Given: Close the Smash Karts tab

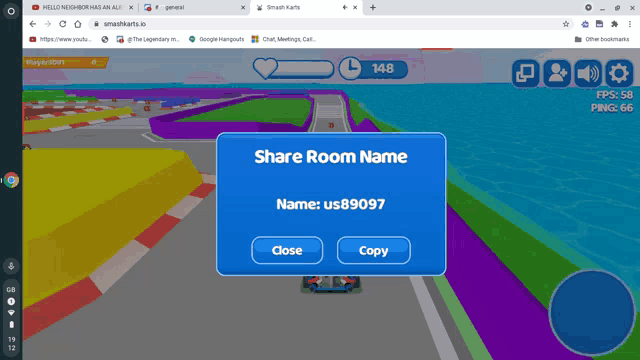Looking at the screenshot, I should pos(355,7).
